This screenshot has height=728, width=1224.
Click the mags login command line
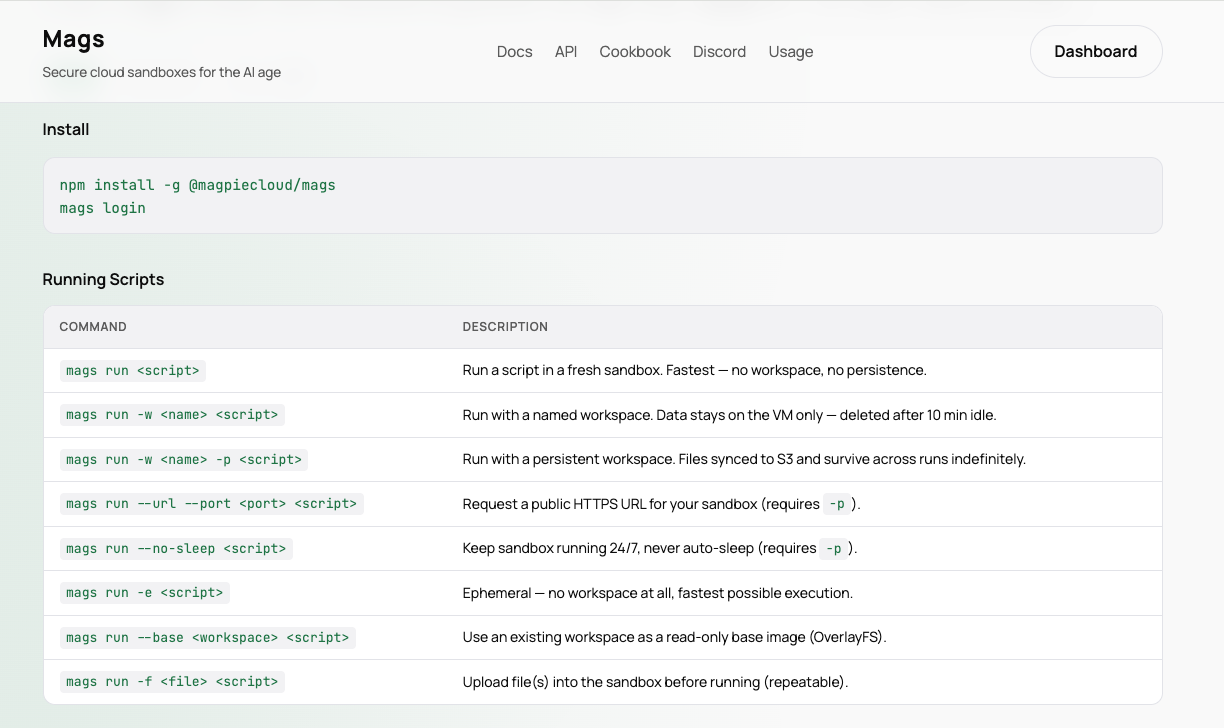tap(100, 208)
